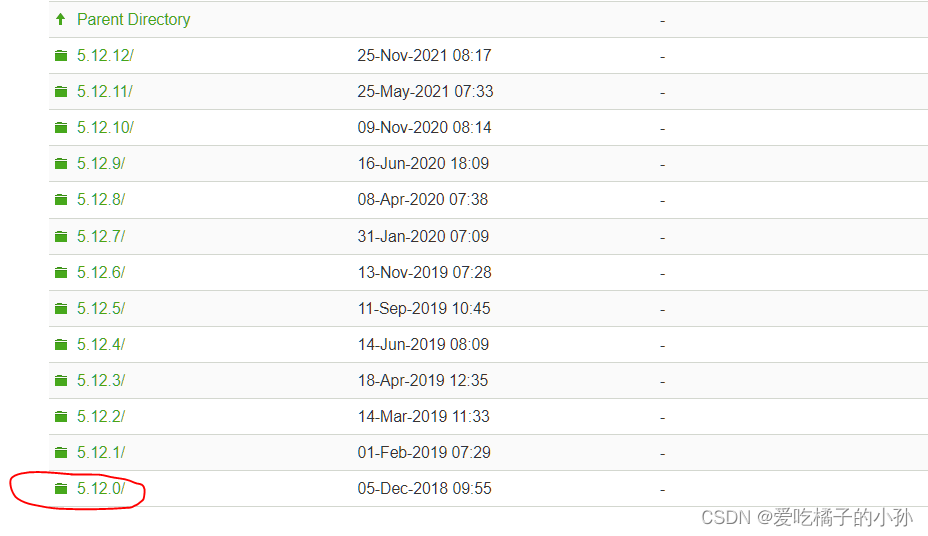Open the 5.12.4/ directory link
The width and height of the screenshot is (928, 536).
click(101, 345)
